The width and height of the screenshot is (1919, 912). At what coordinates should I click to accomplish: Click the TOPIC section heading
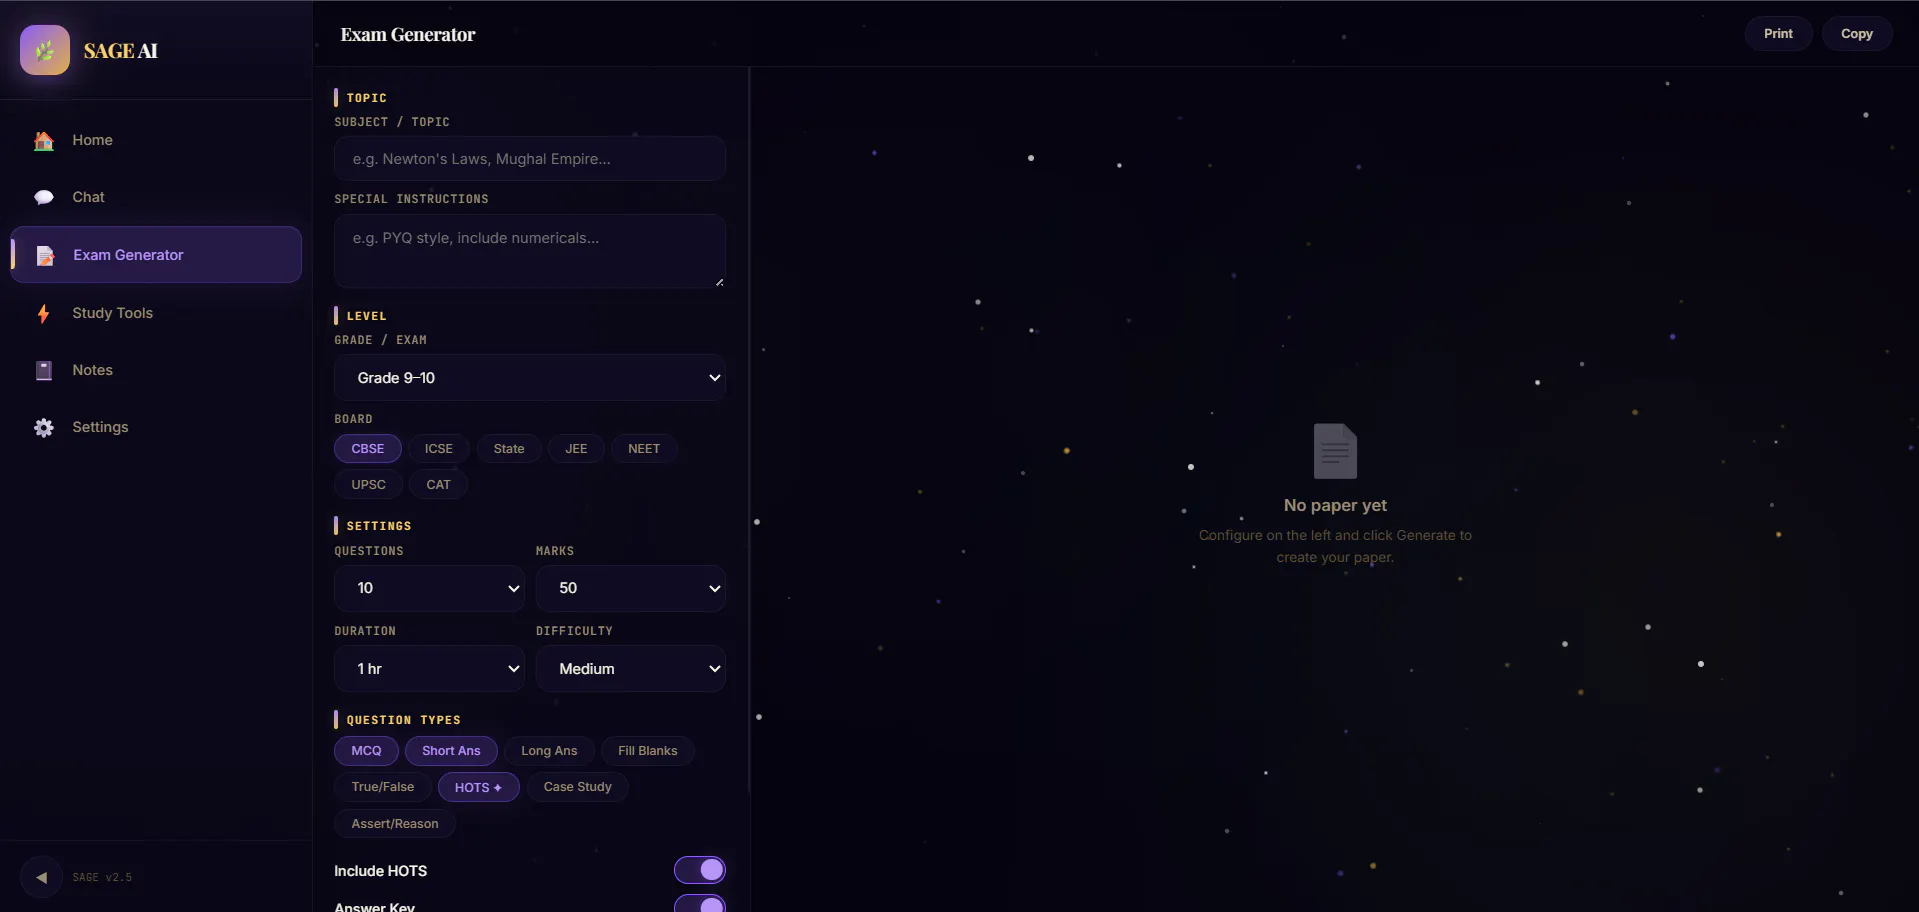367,98
